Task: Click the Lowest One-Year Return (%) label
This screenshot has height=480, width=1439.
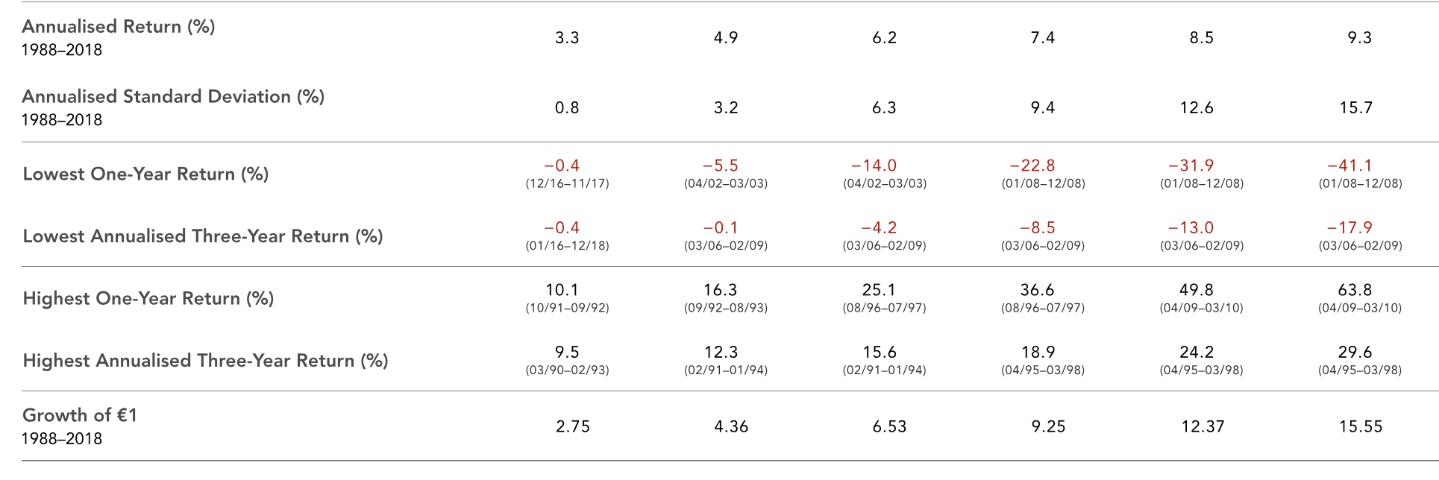Action: pos(145,175)
